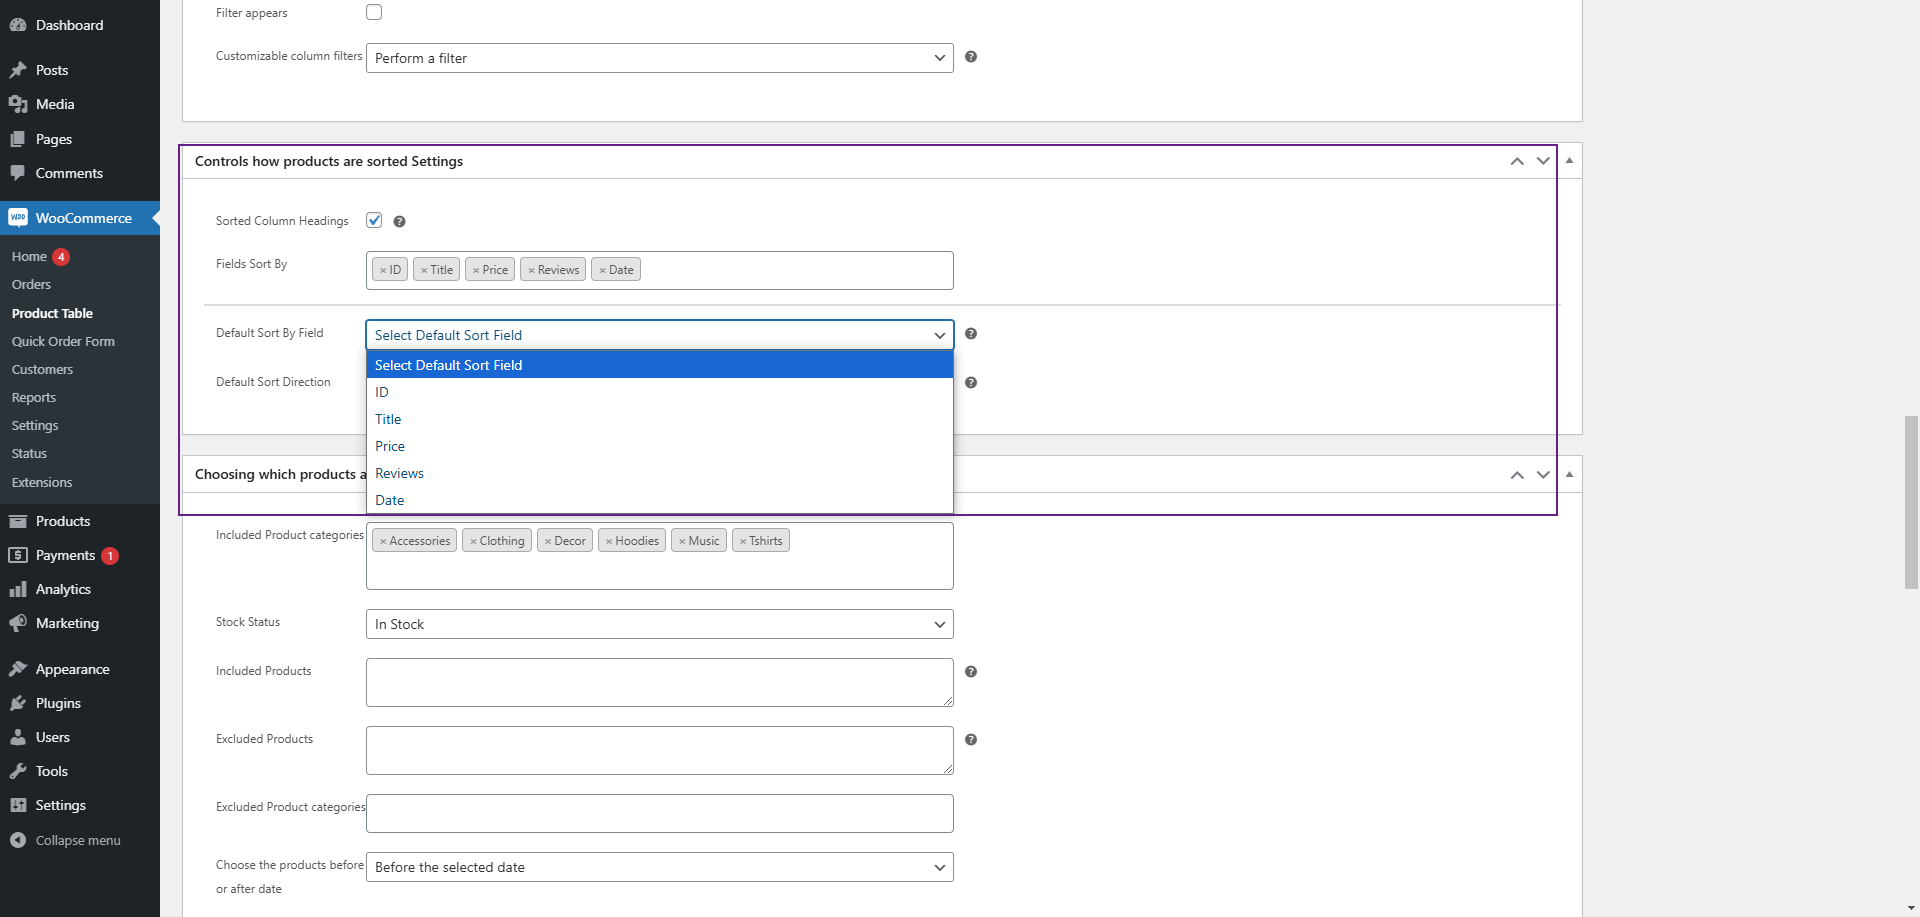Screen dimensions: 1920x917
Task: Open help tooltip for Customizable column filters
Action: click(971, 57)
